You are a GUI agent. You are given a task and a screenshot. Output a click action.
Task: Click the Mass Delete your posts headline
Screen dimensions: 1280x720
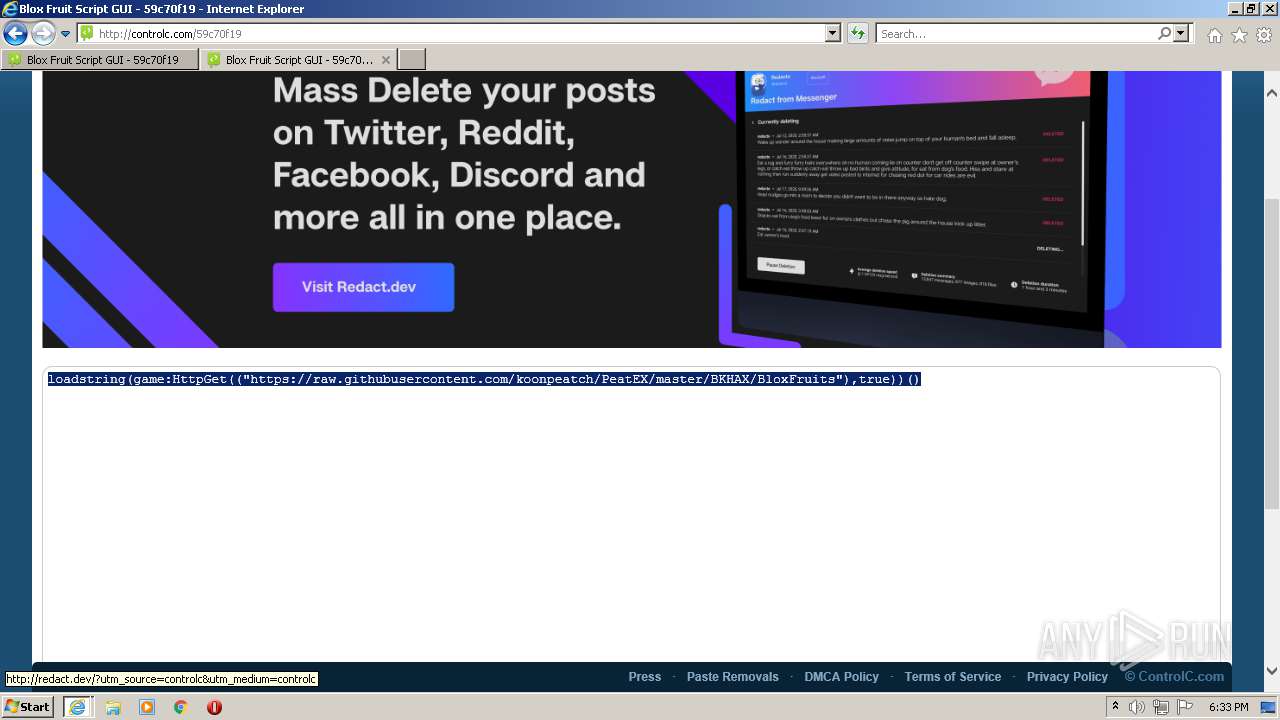pos(464,154)
